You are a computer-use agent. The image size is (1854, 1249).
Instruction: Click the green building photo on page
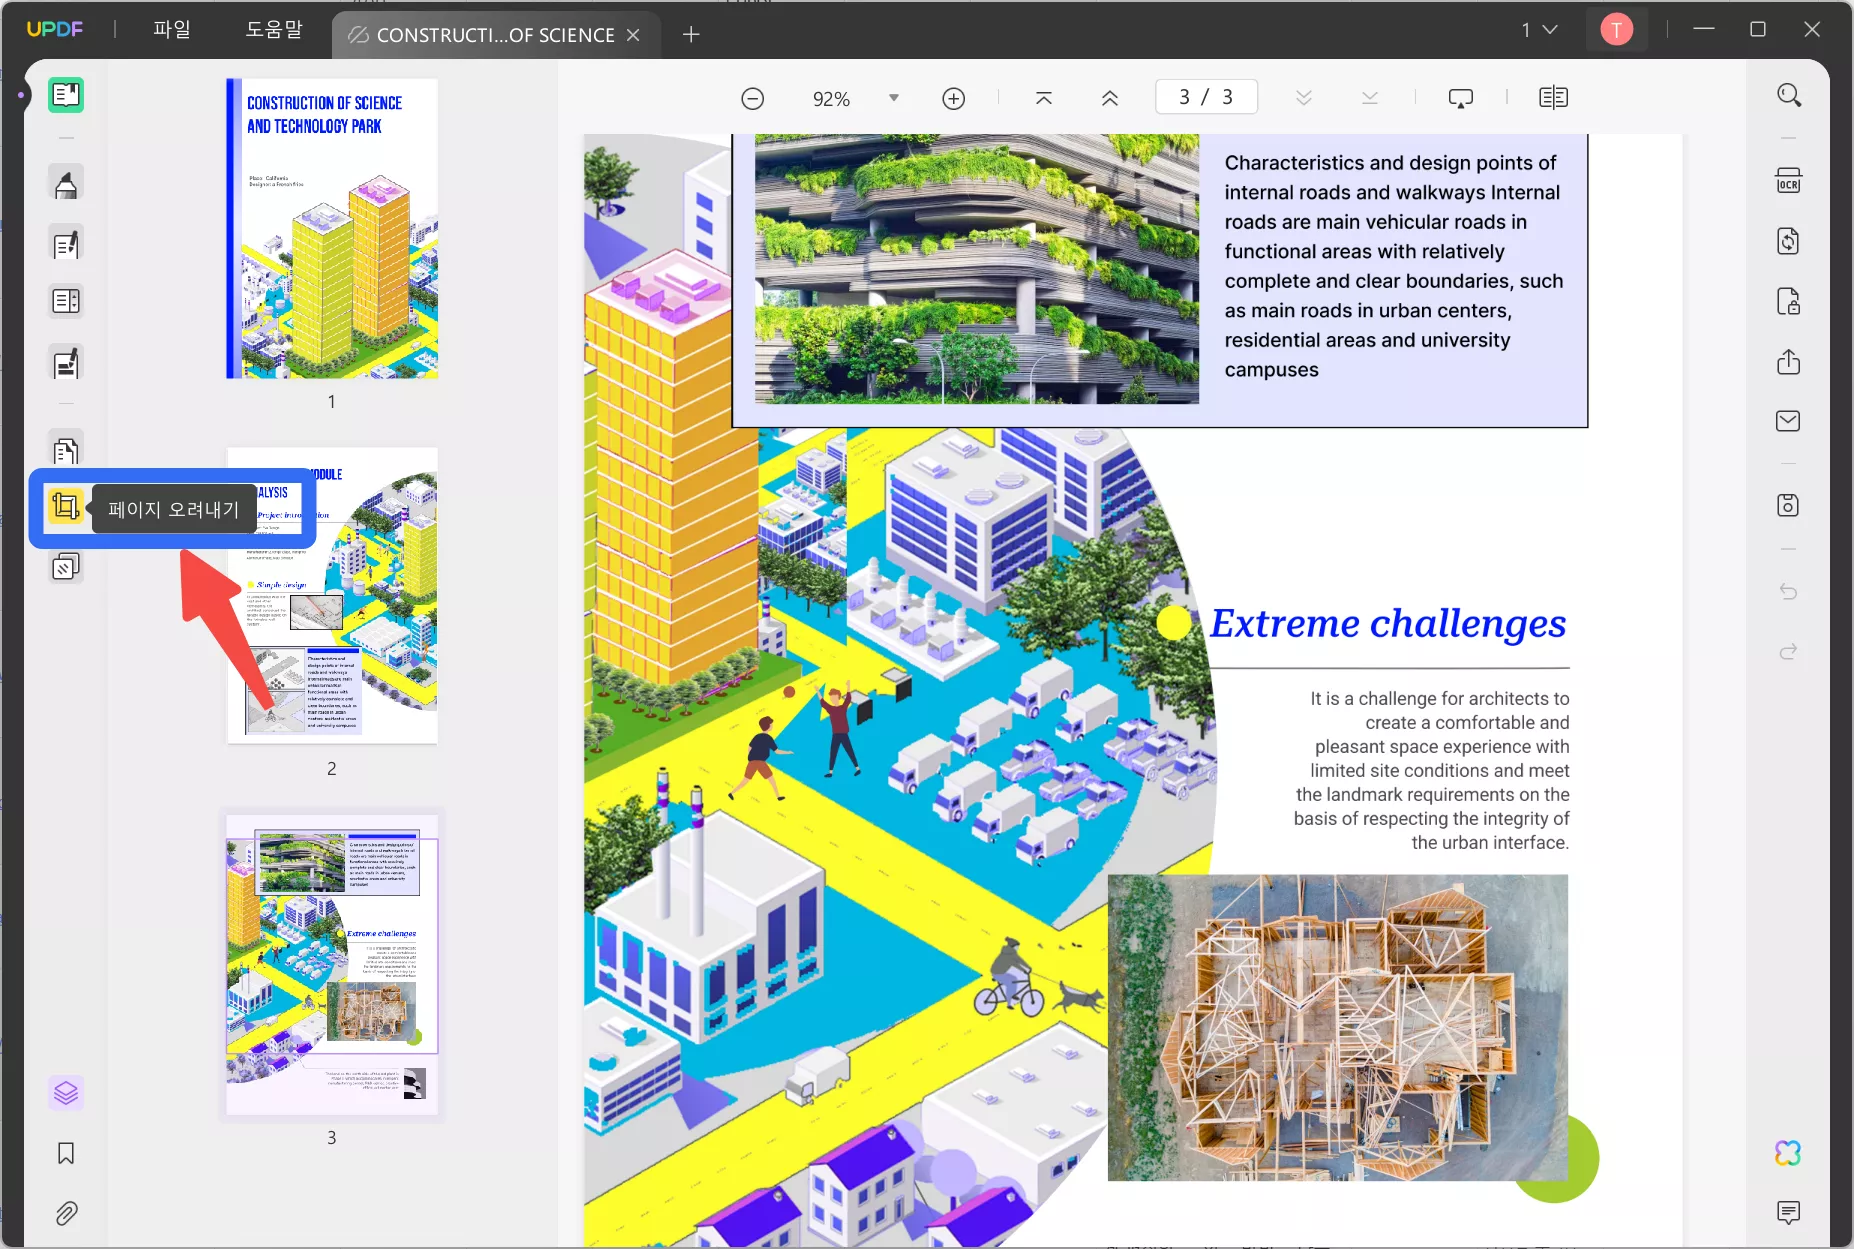tap(977, 269)
